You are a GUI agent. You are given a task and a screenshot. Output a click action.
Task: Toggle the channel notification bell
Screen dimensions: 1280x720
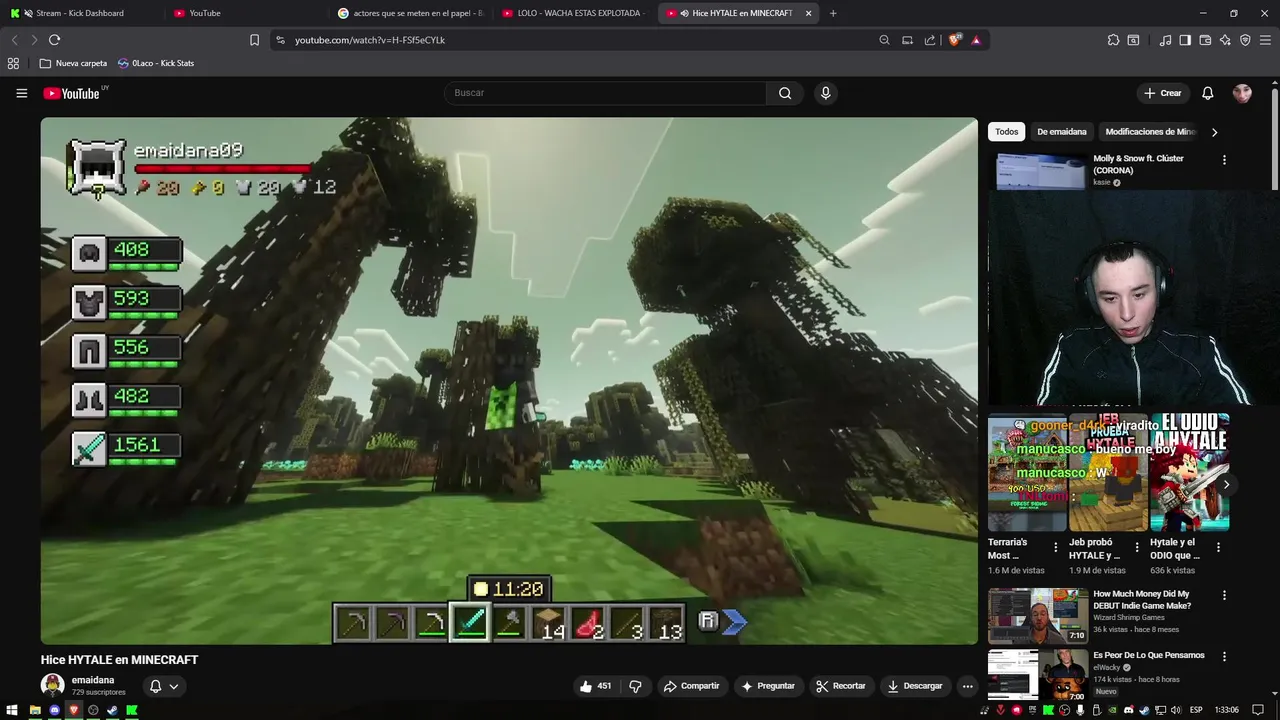155,686
